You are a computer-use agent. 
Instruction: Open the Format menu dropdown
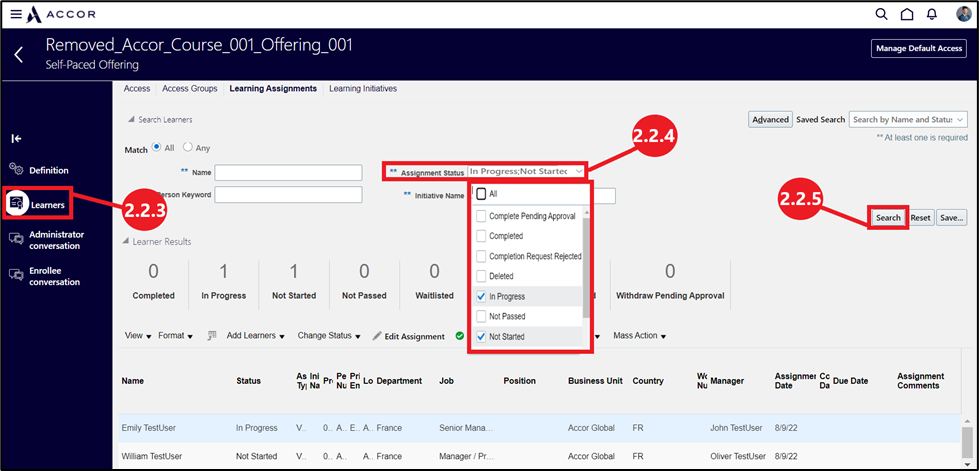[x=175, y=335]
